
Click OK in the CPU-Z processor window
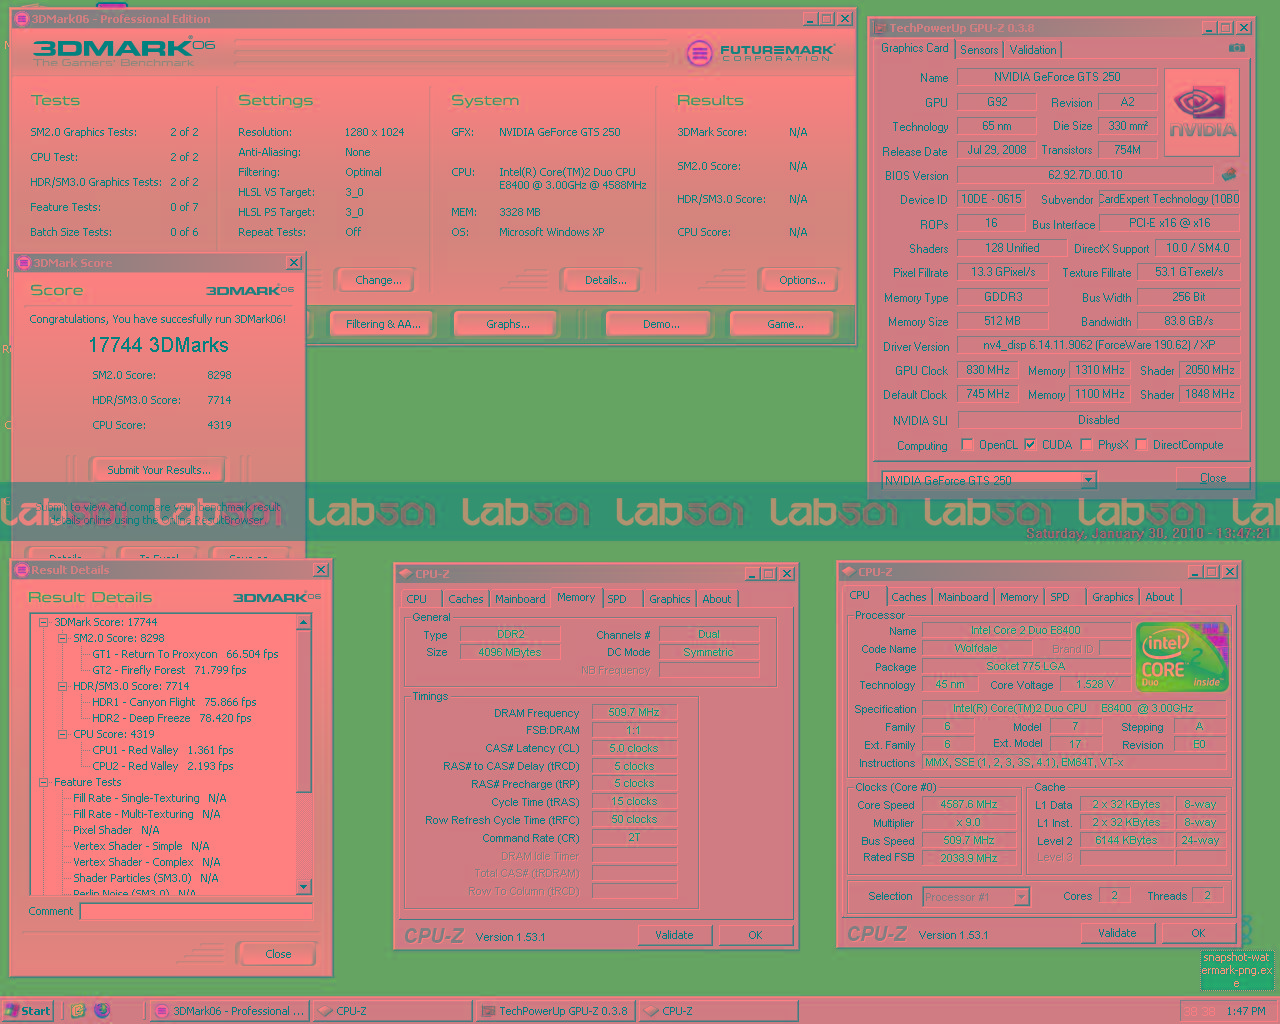pos(1198,933)
